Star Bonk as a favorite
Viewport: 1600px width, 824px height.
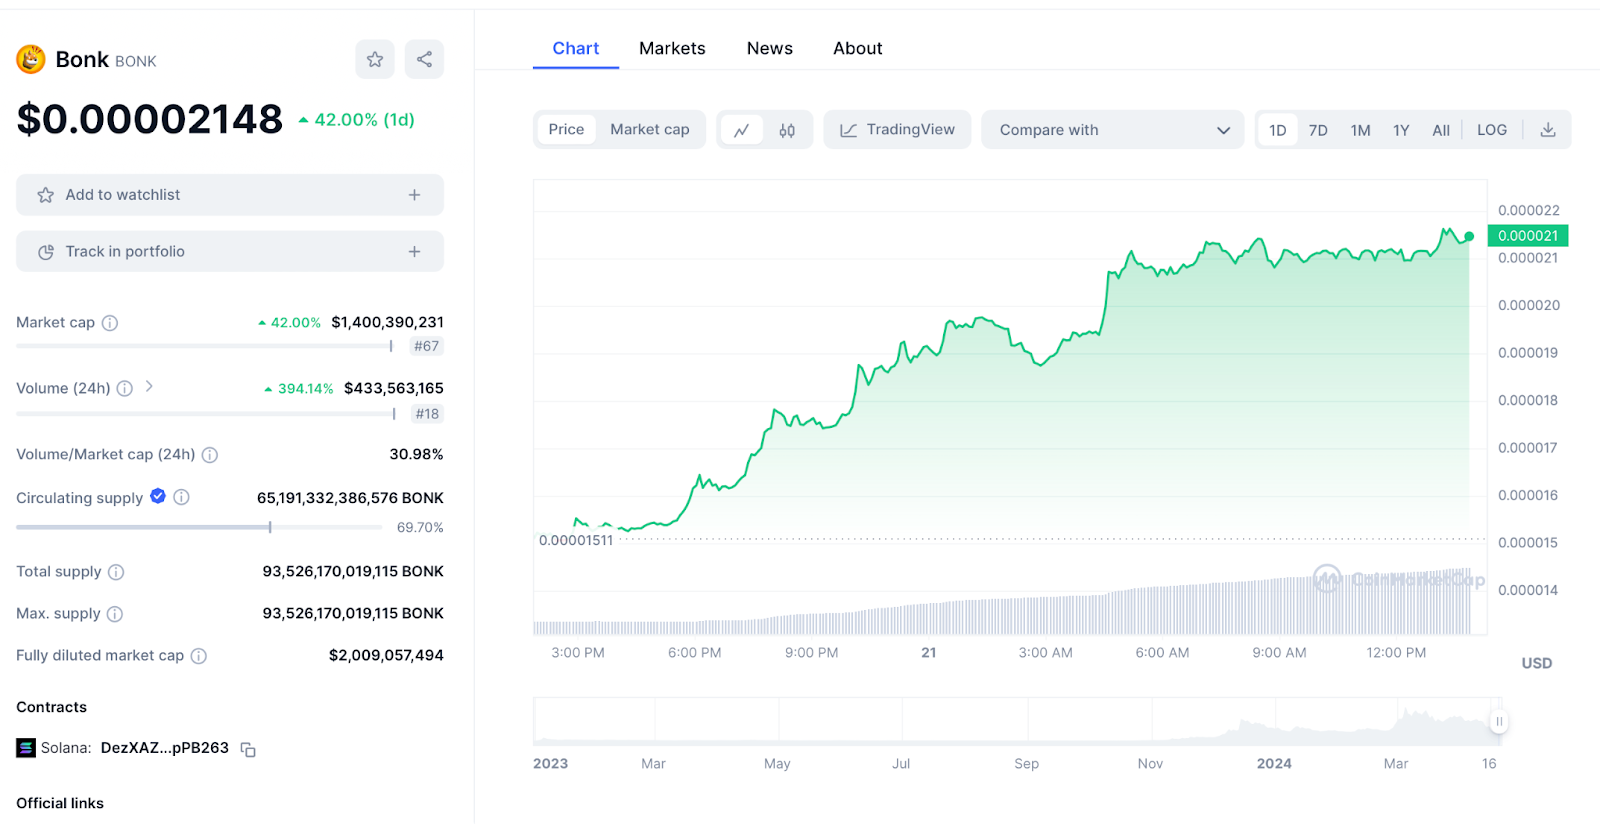[x=375, y=59]
